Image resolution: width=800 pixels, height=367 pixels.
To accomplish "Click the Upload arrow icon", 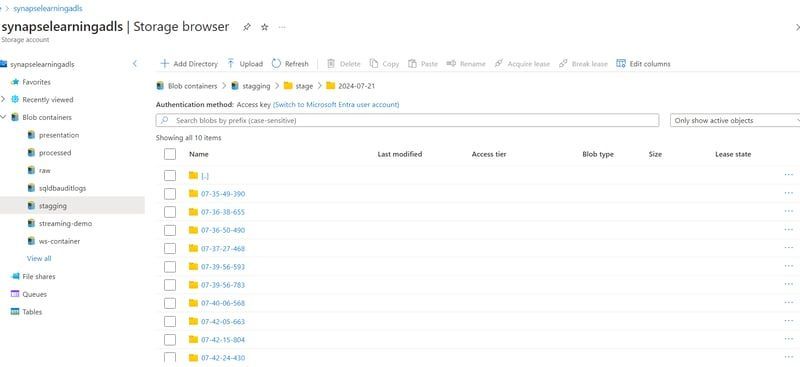I will [x=231, y=64].
